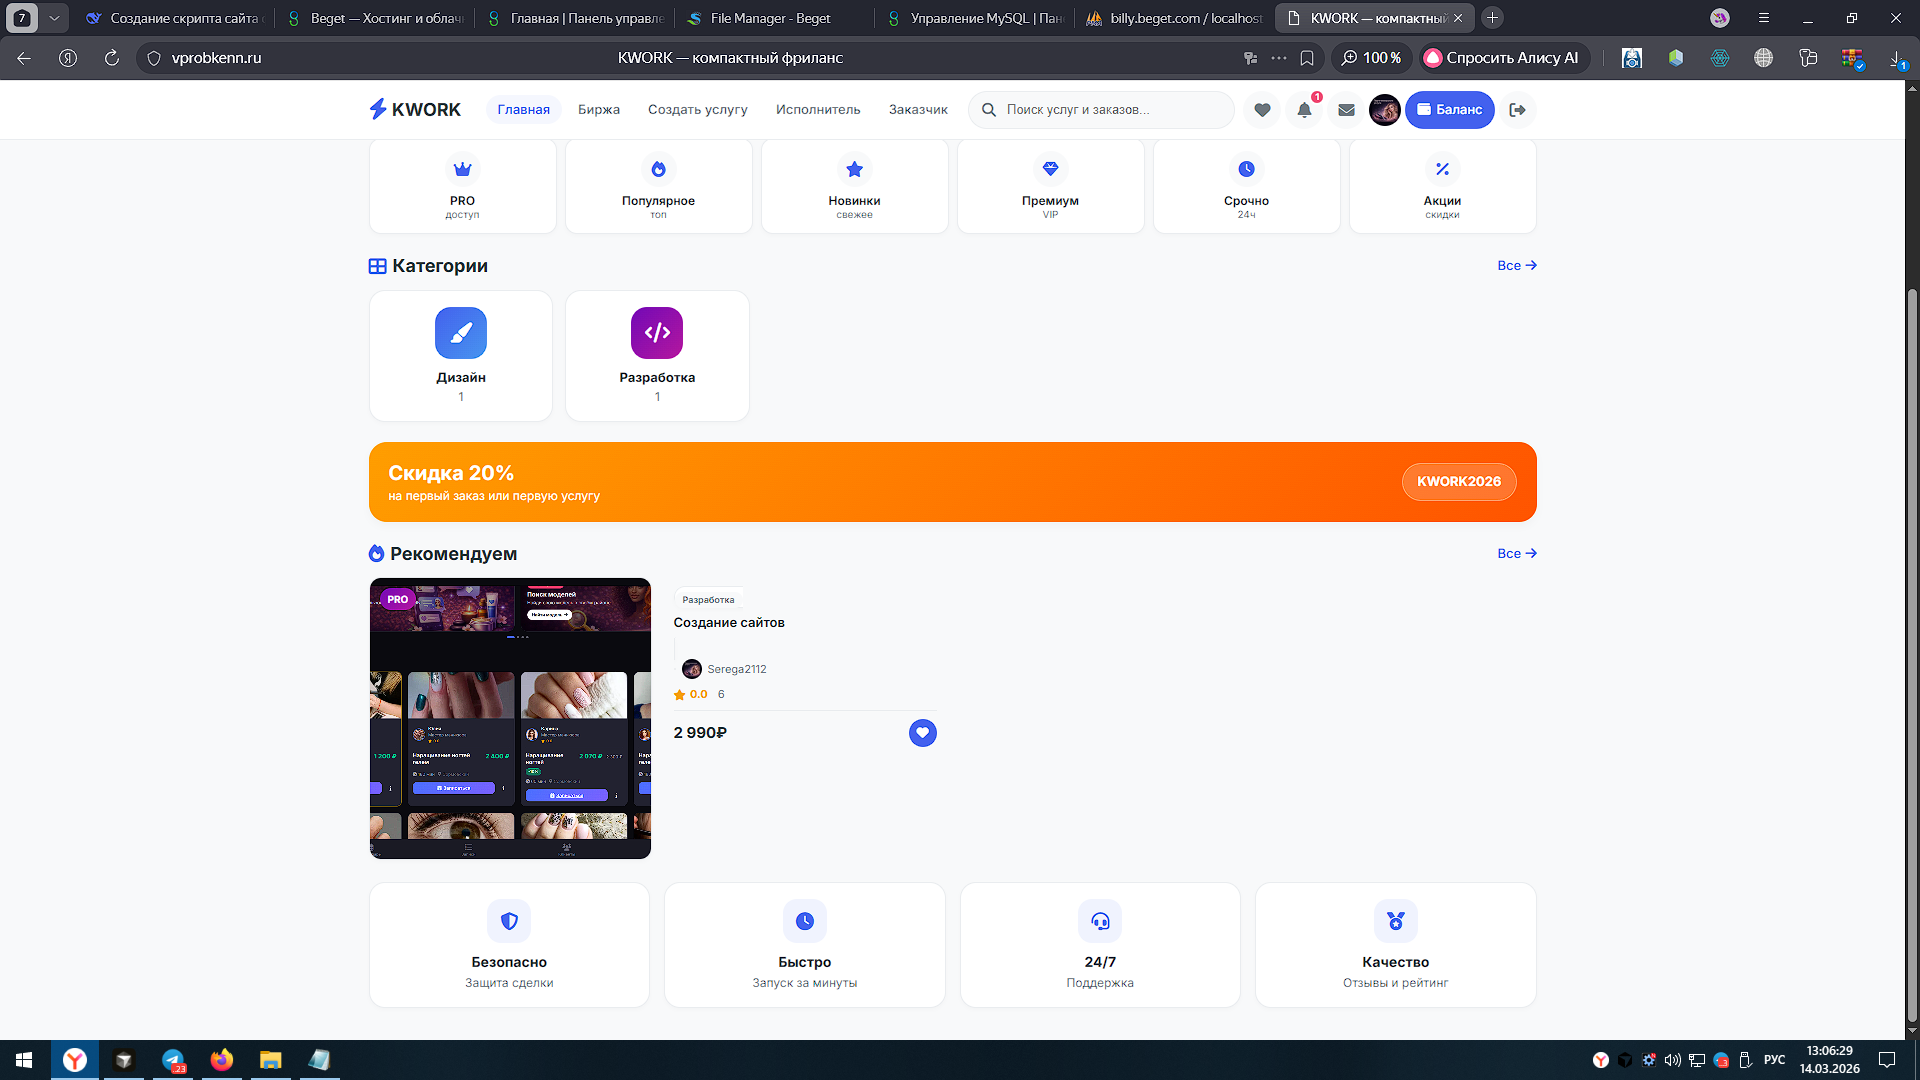
Task: Open Биржа nav item
Action: pos(599,110)
